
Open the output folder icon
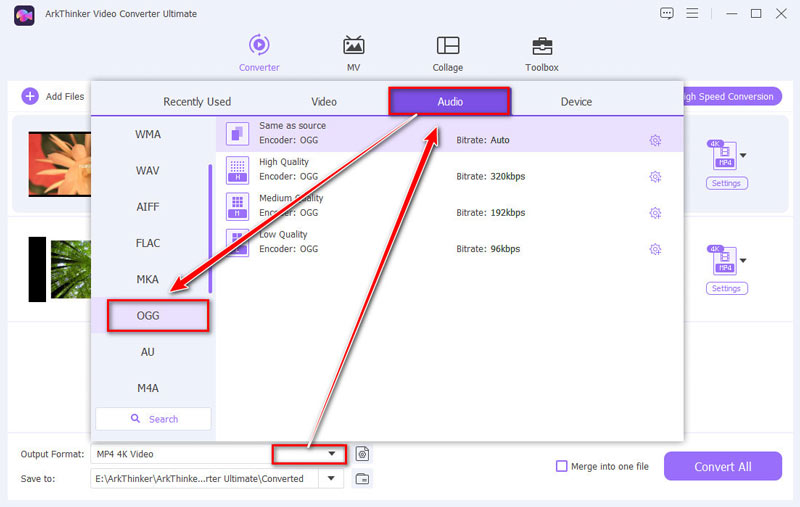362,479
